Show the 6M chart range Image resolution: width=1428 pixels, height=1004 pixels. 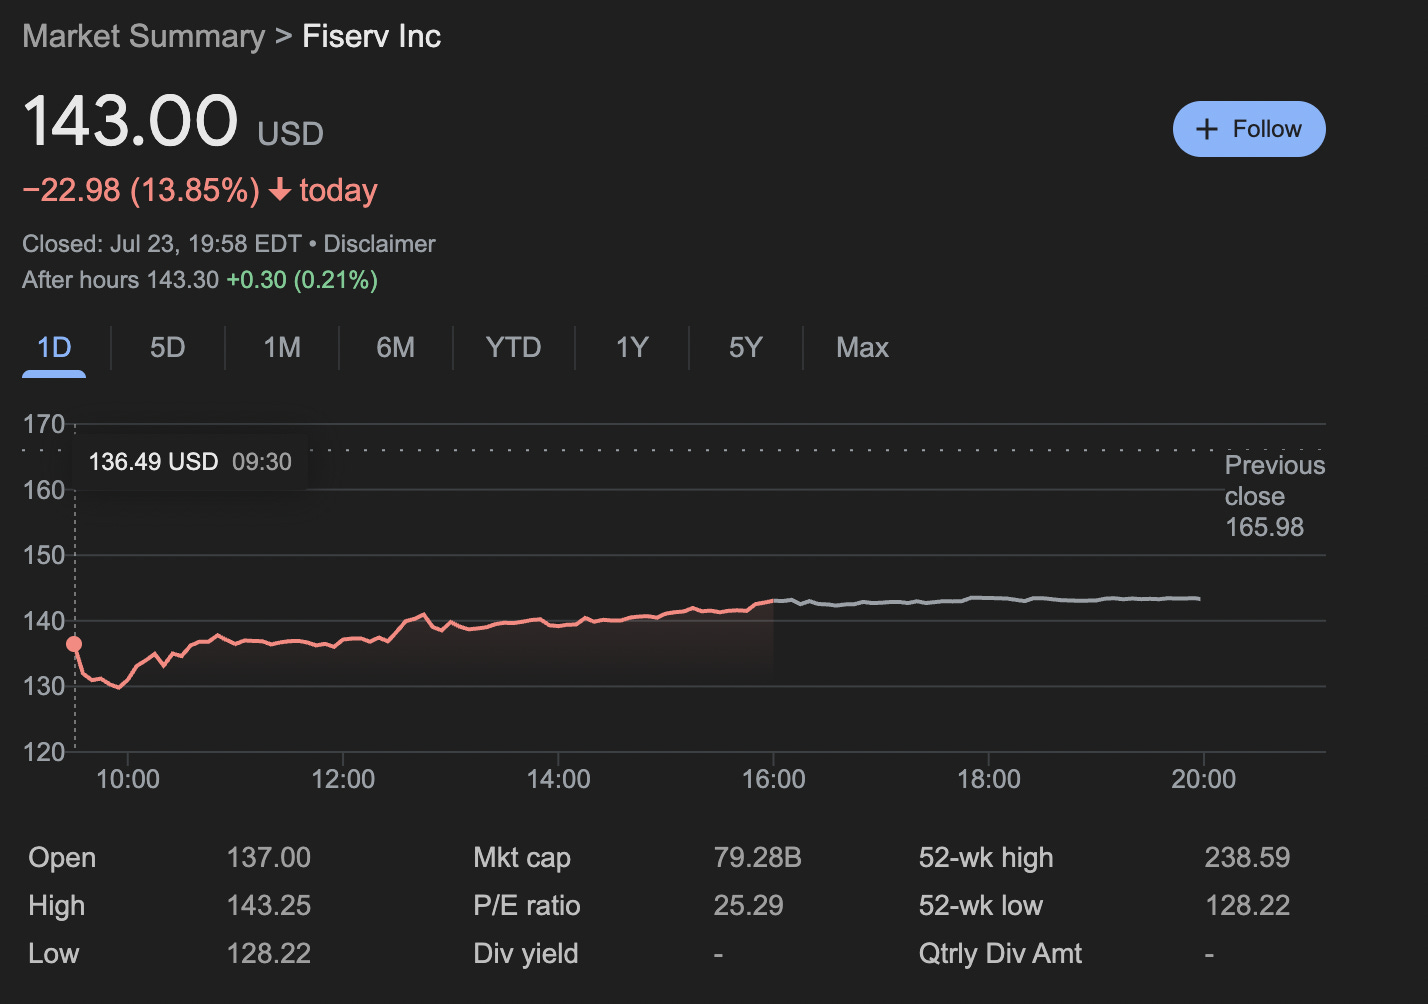pos(396,347)
